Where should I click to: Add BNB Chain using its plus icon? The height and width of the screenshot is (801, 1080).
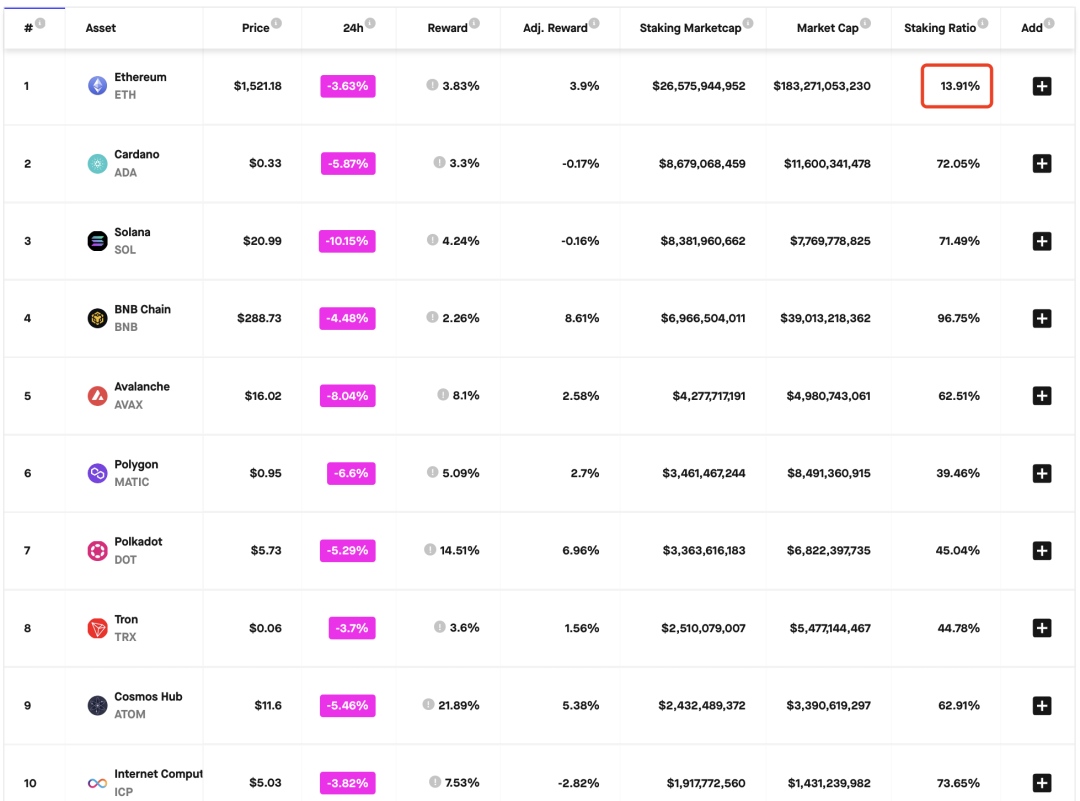pyautogui.click(x=1041, y=318)
